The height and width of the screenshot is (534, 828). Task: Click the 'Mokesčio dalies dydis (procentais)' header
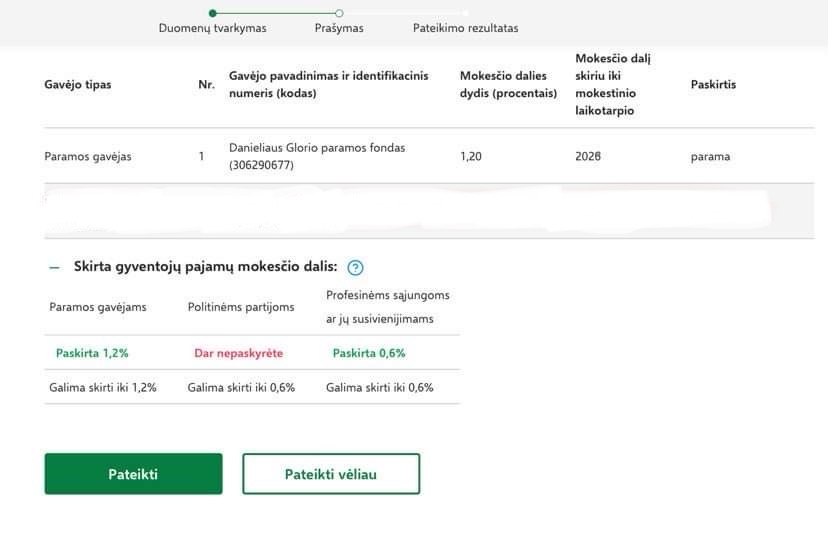tap(508, 85)
